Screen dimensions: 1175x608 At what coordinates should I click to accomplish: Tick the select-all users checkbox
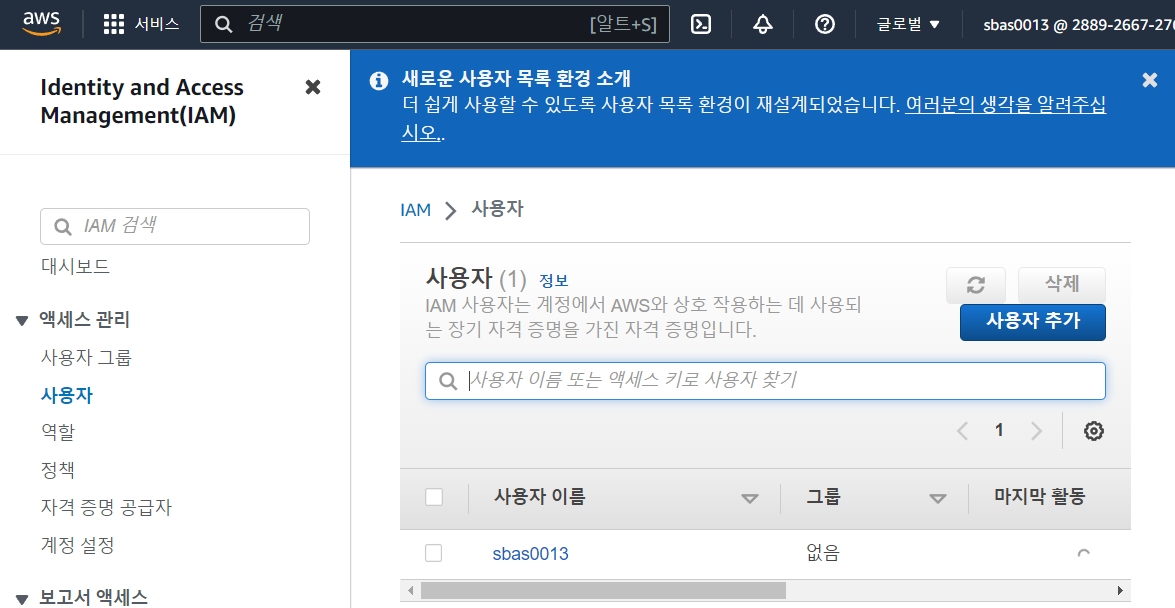pyautogui.click(x=434, y=497)
